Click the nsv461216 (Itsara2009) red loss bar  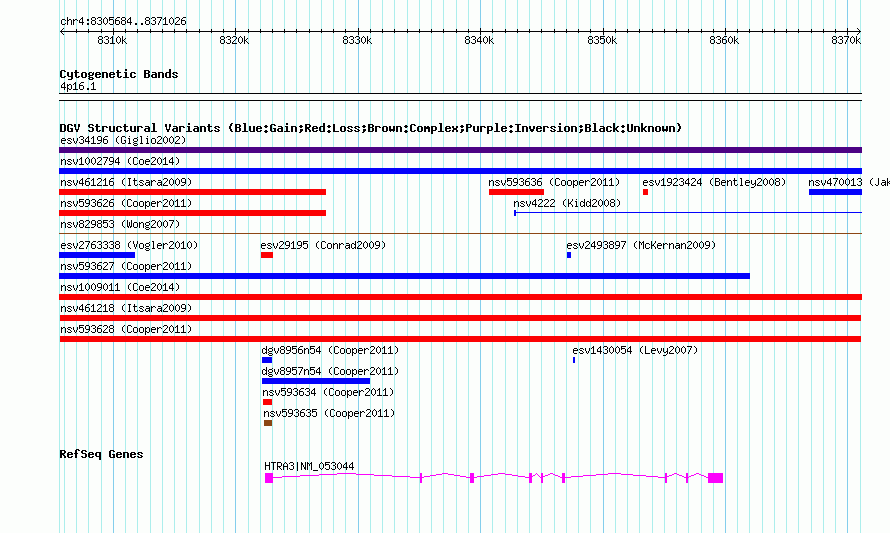[192, 192]
